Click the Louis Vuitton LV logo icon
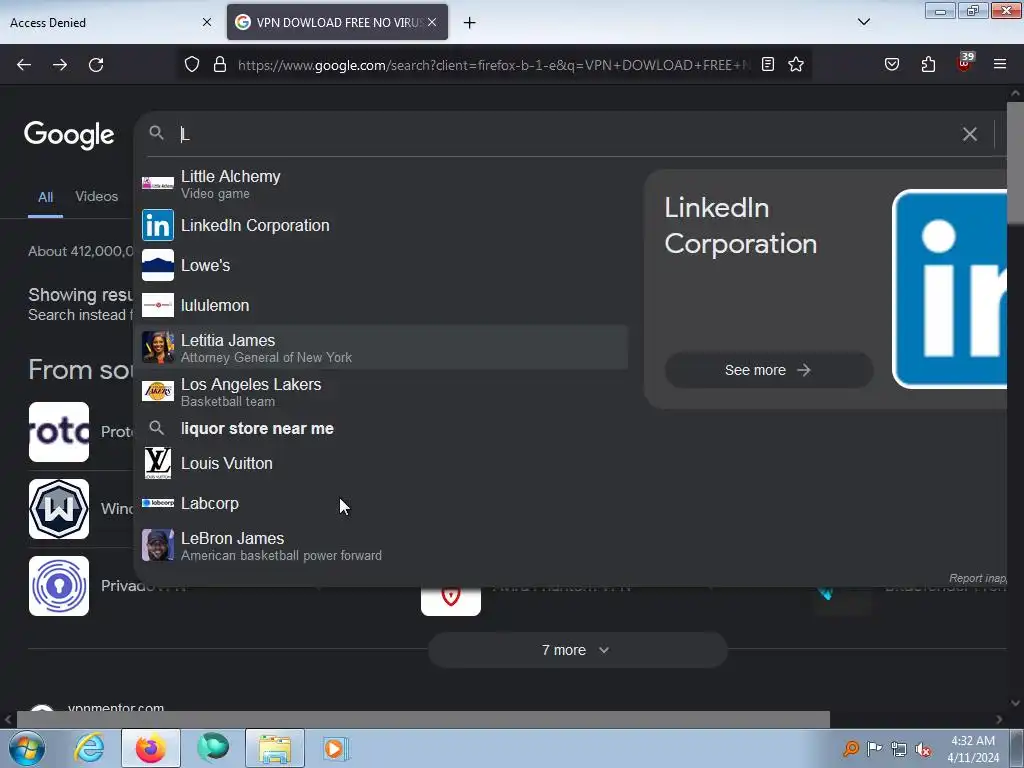1024x768 pixels. [158, 463]
